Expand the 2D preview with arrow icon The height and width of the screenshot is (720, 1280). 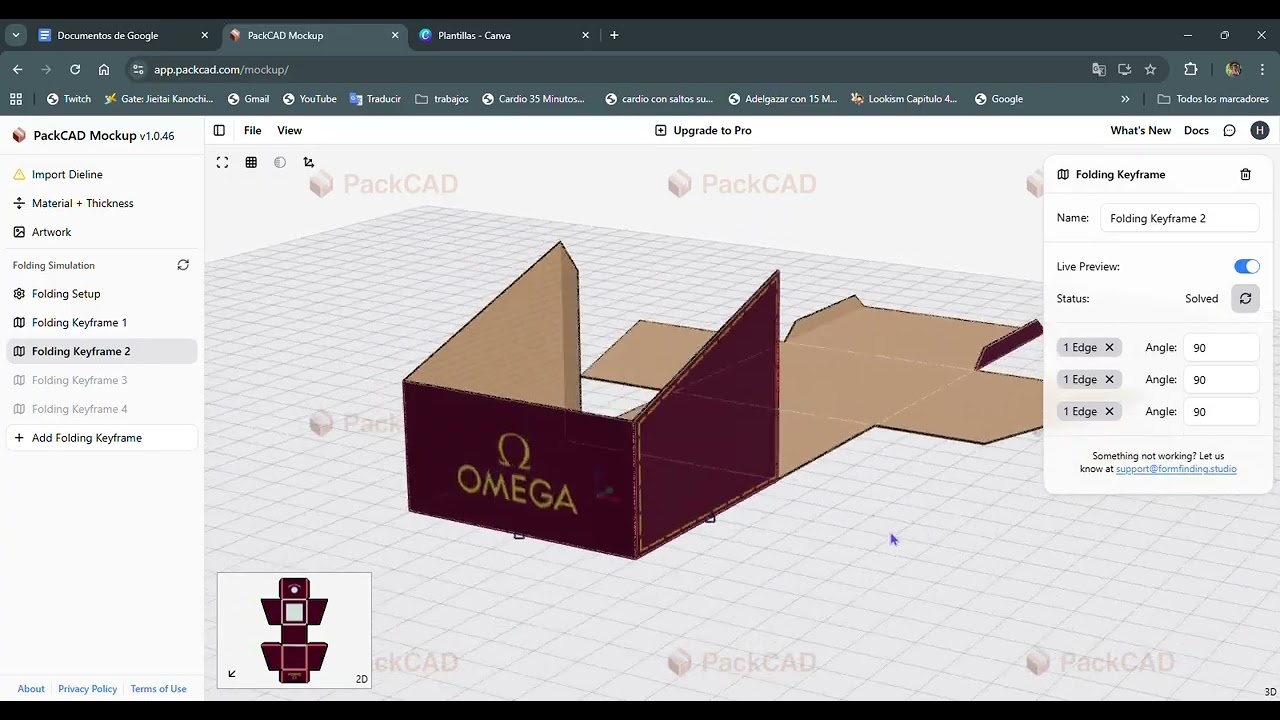tap(232, 674)
